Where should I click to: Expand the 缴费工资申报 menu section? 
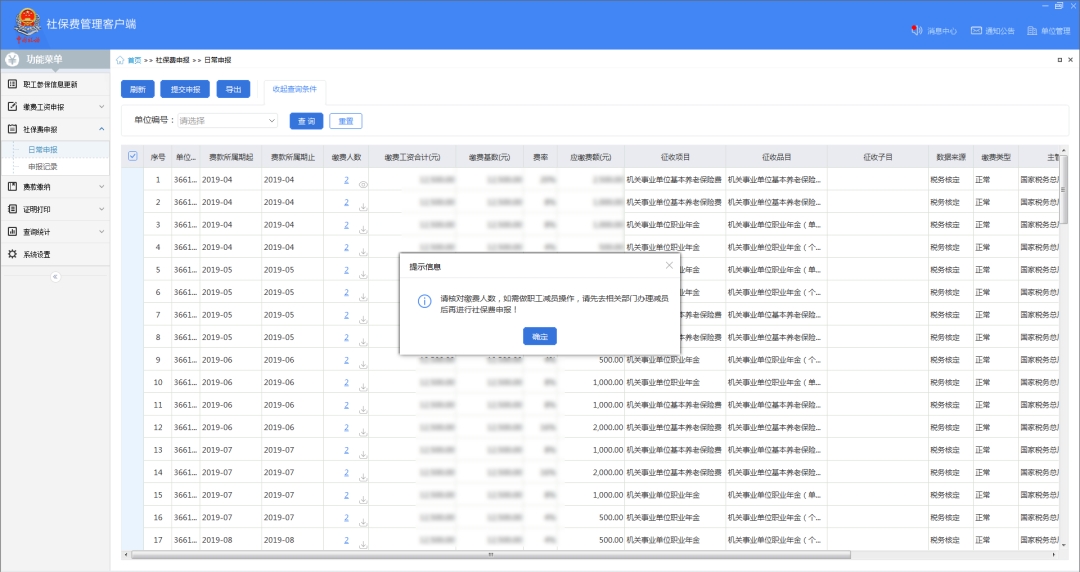coord(101,107)
